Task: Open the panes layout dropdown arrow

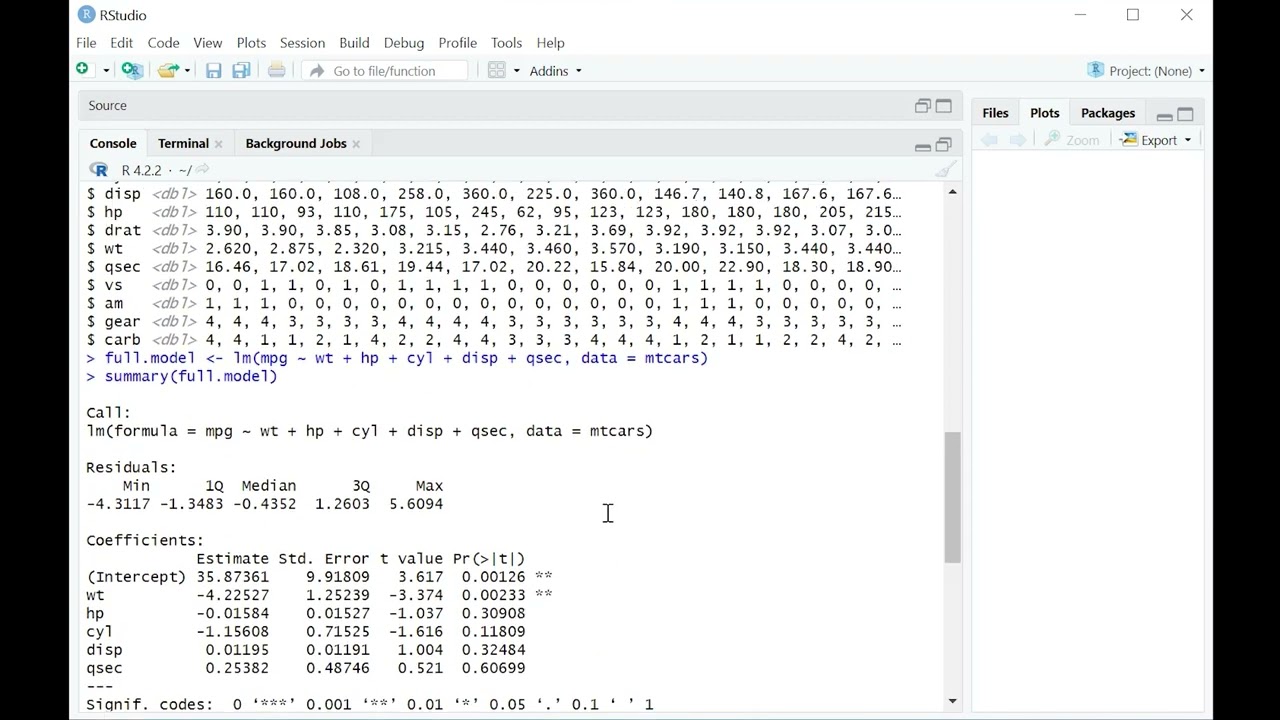Action: pyautogui.click(x=517, y=71)
